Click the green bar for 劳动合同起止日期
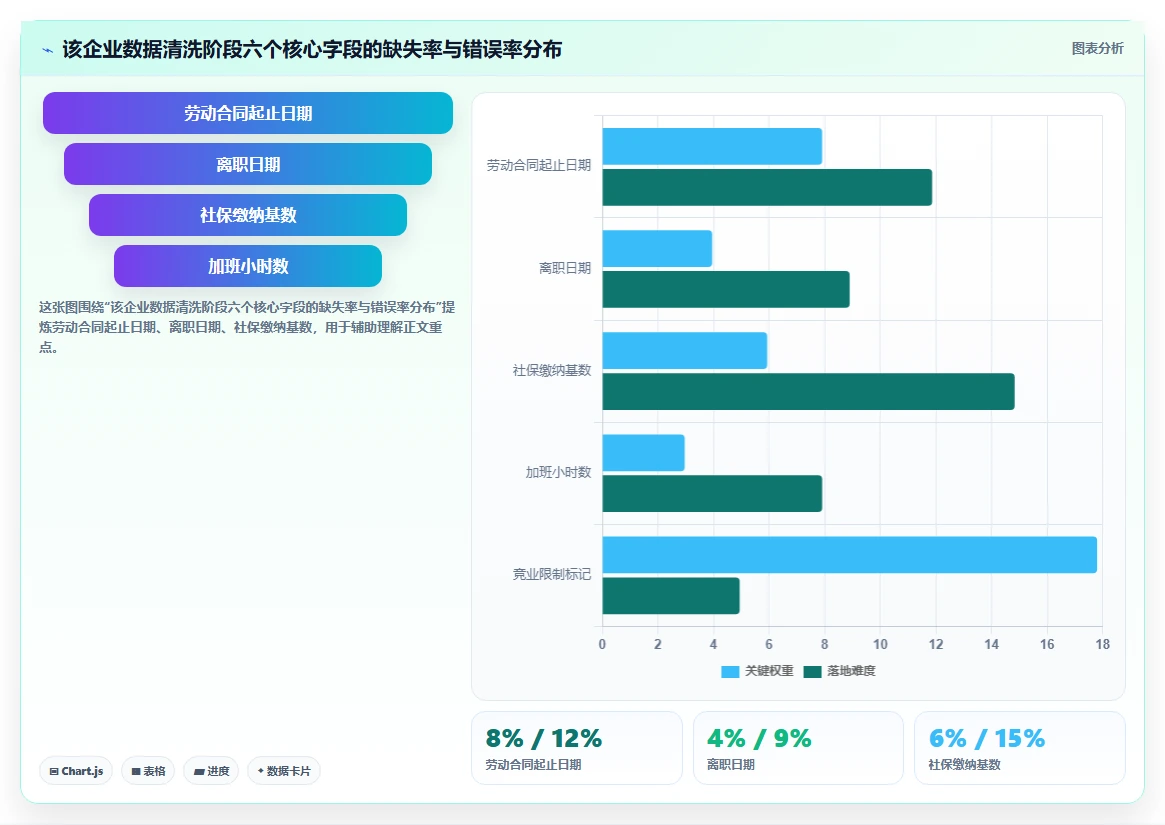Viewport: 1165px width, 825px height. coord(767,187)
